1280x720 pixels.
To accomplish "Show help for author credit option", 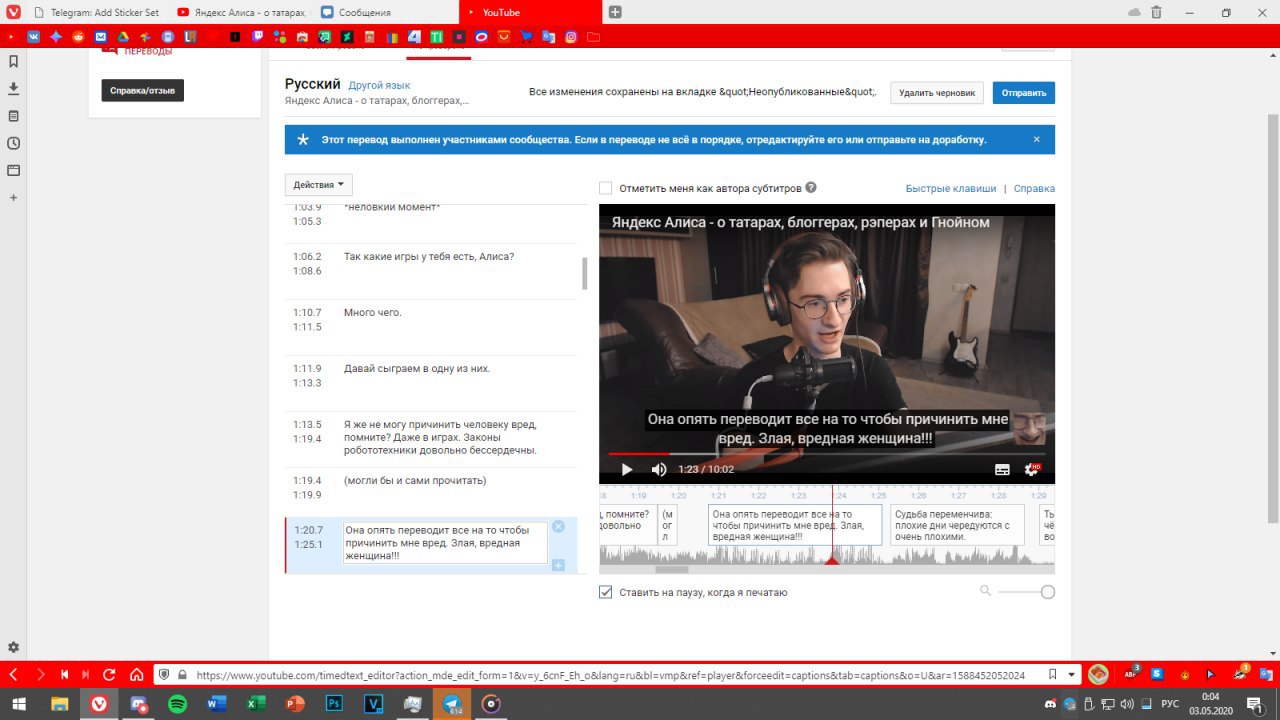I will (x=811, y=187).
